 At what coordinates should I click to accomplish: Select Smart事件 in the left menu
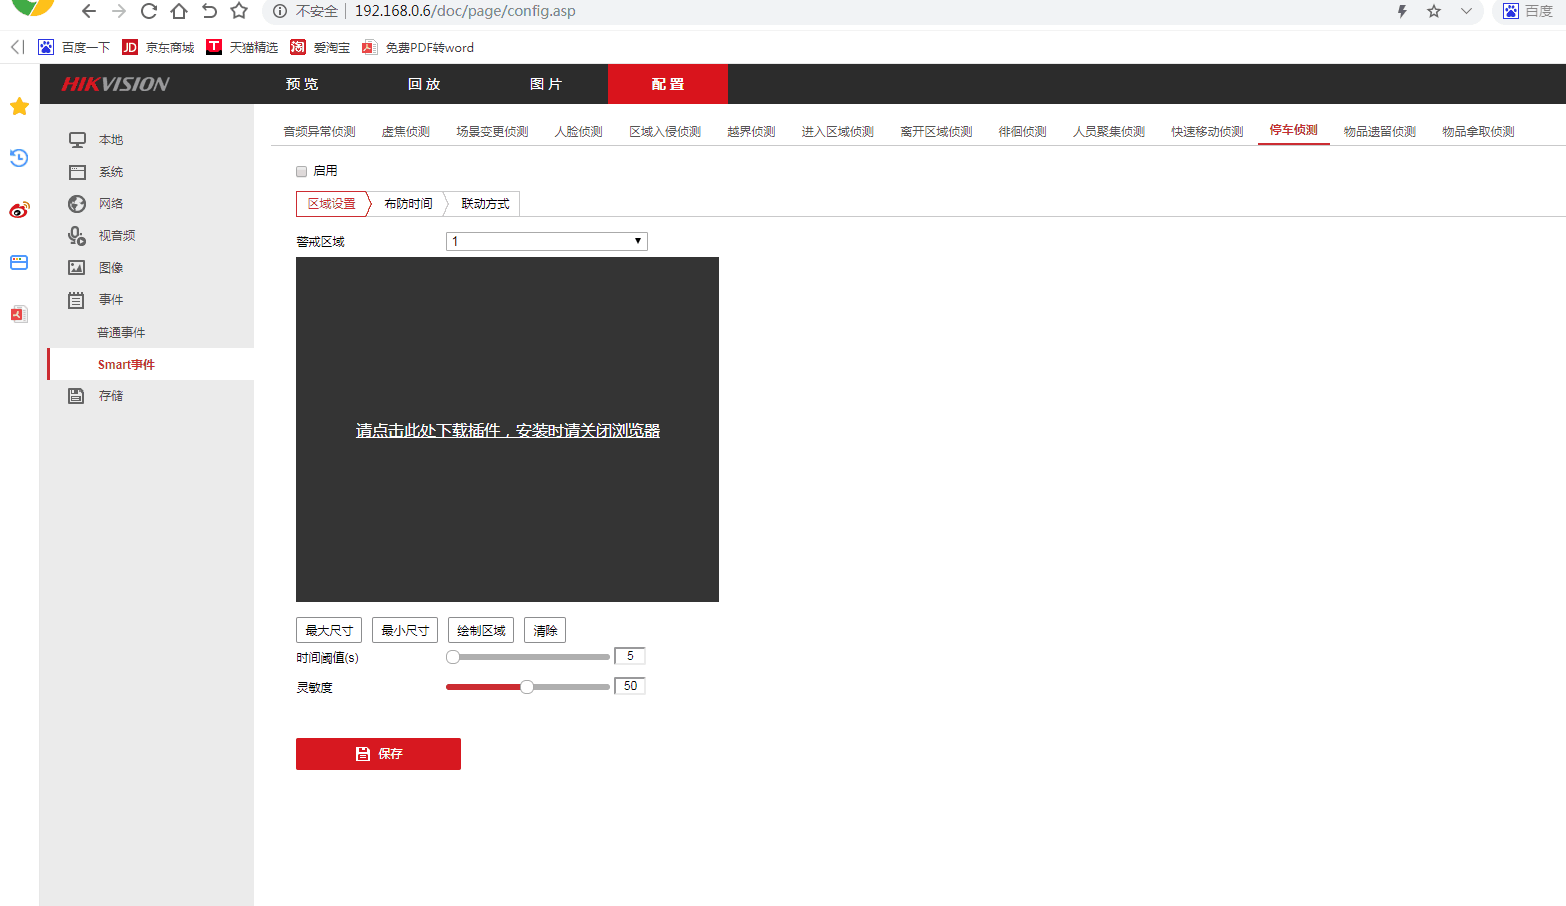tap(150, 364)
